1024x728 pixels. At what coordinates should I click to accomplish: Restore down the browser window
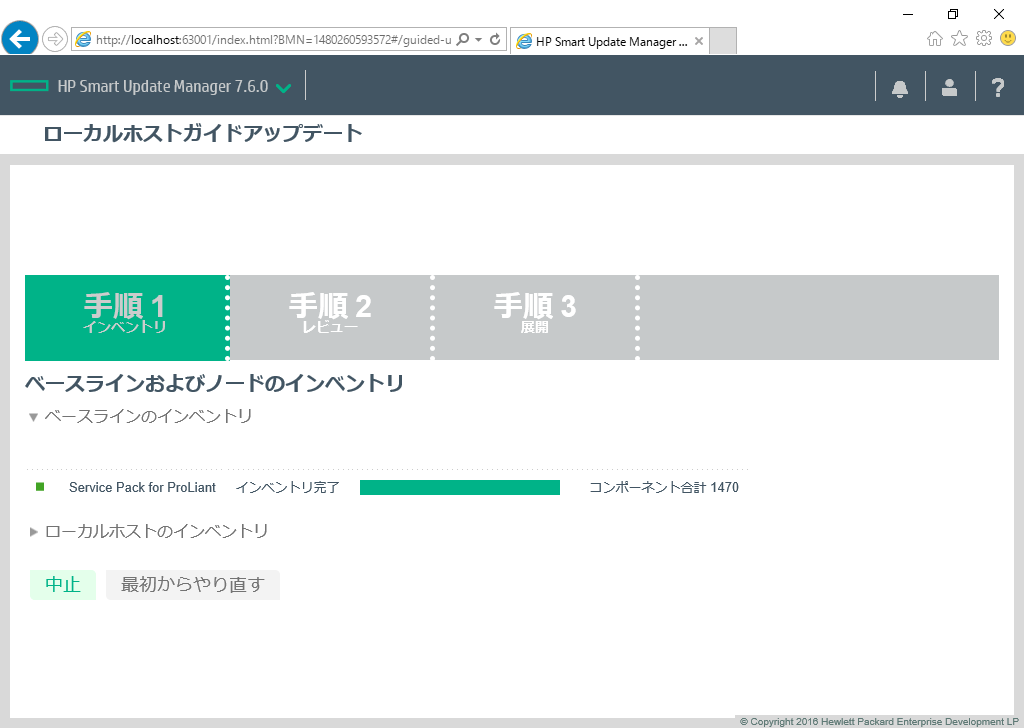(953, 14)
